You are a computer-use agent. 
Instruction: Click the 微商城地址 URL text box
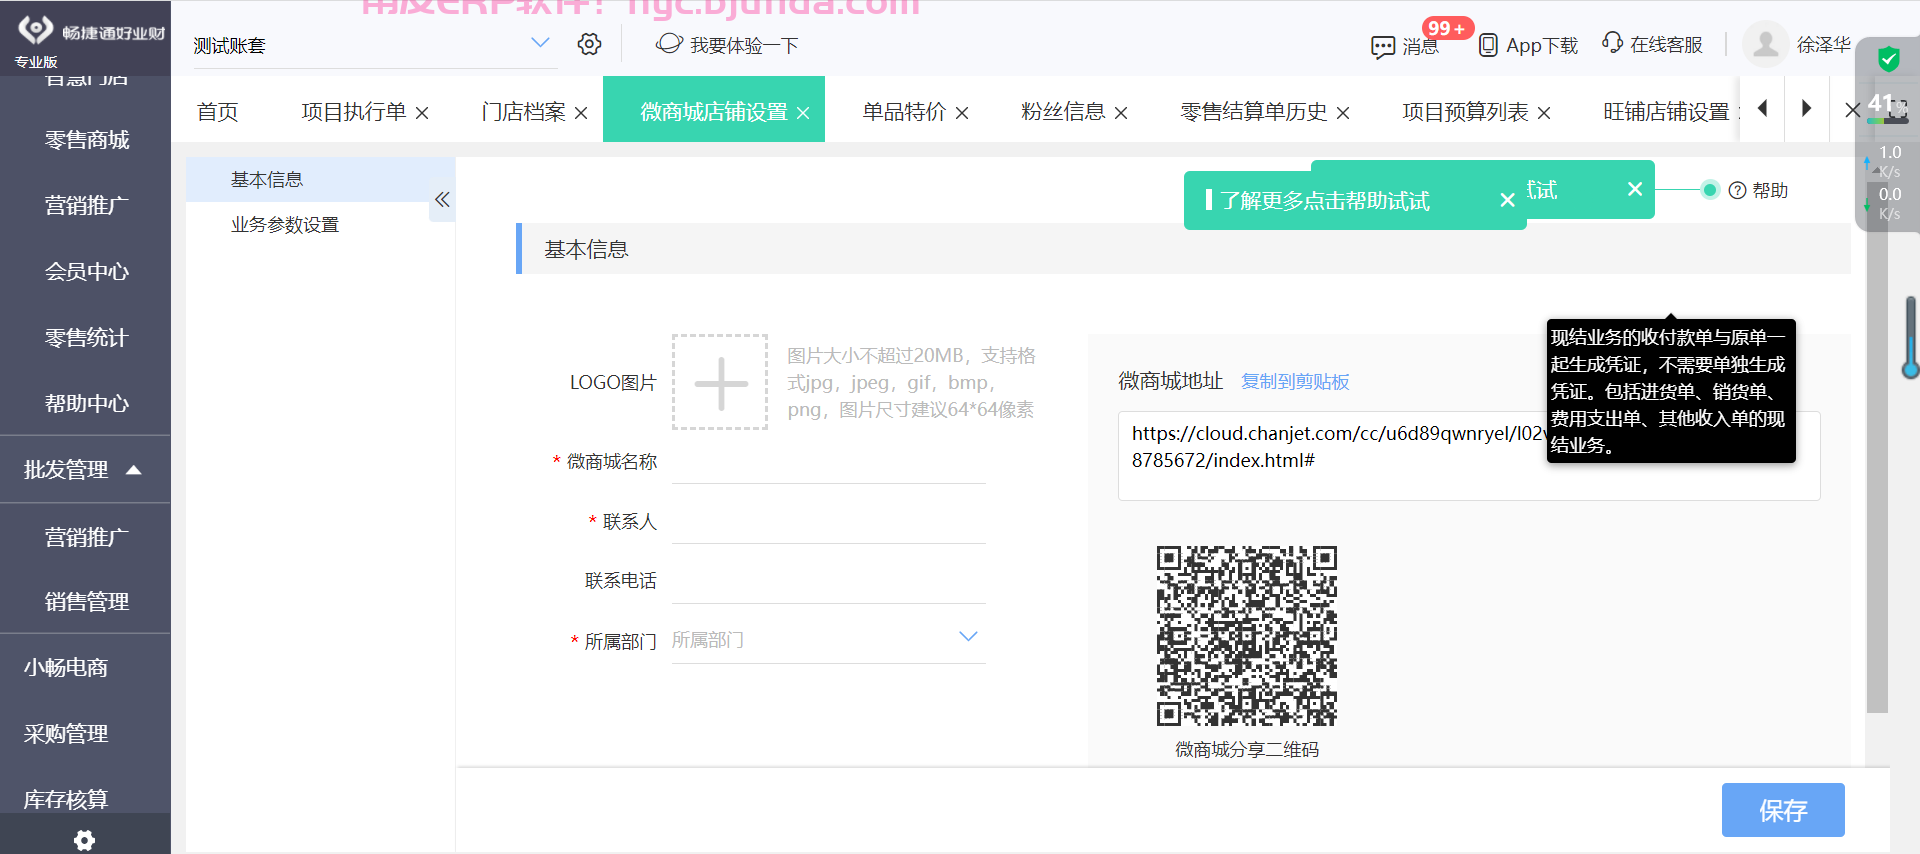point(1468,456)
